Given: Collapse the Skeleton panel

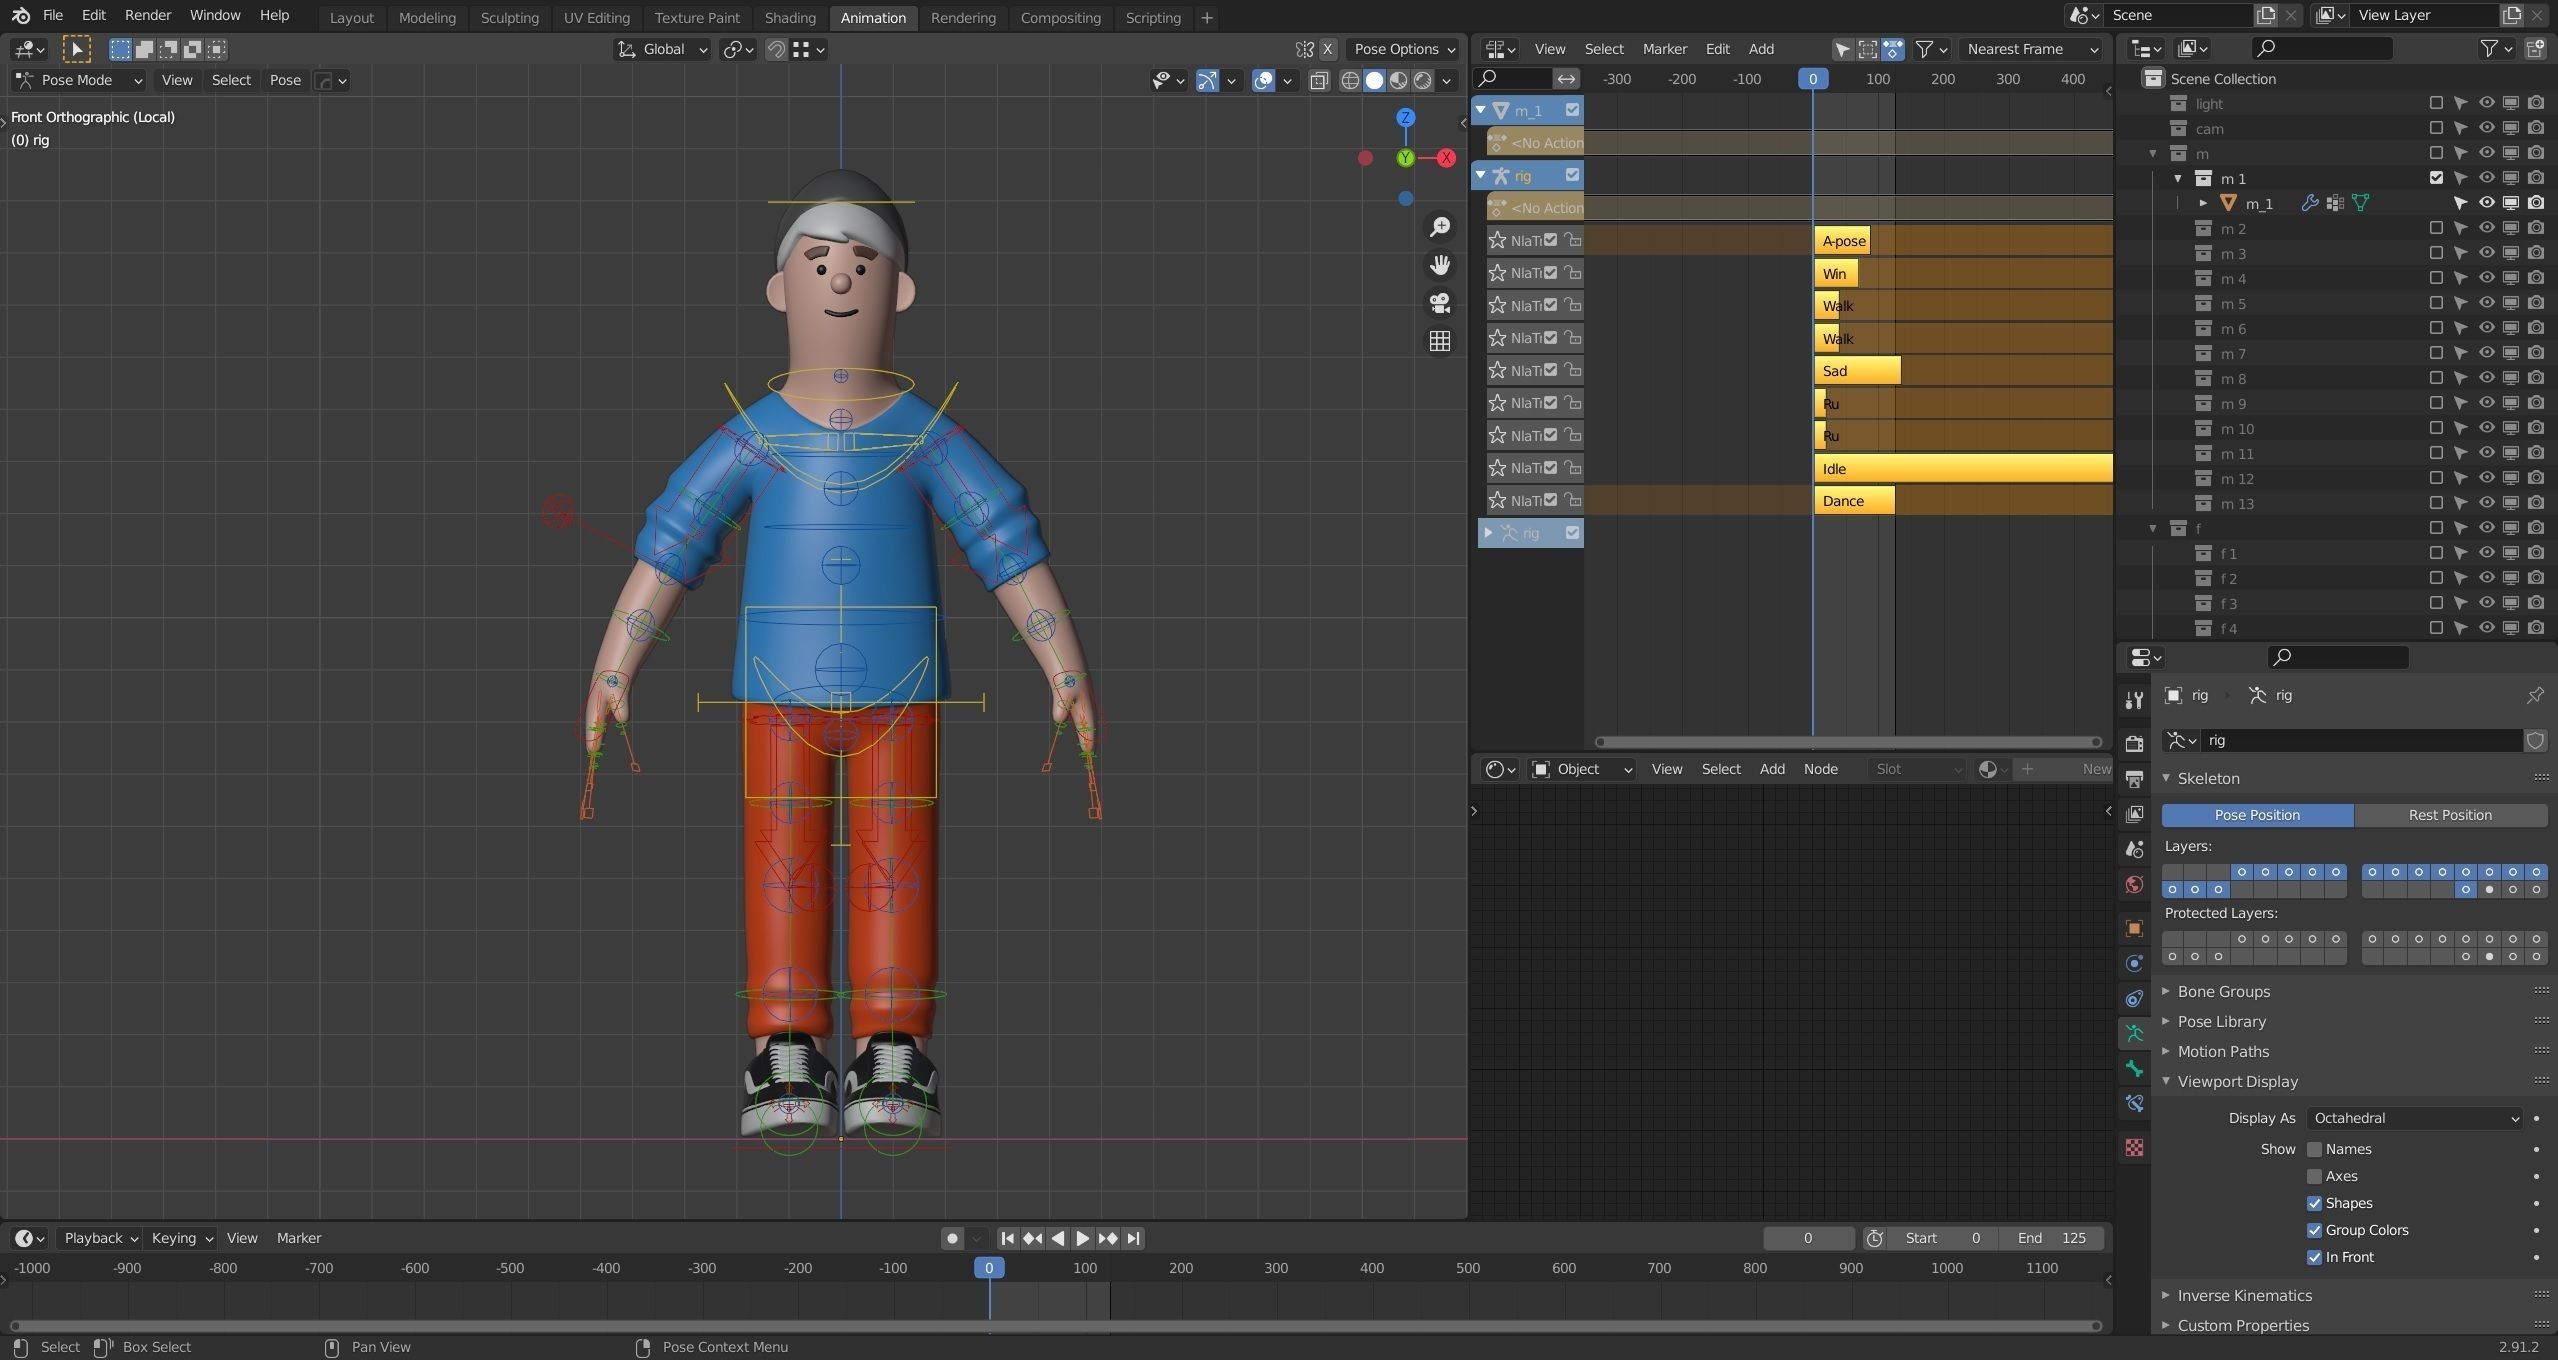Looking at the screenshot, I should [x=2208, y=778].
